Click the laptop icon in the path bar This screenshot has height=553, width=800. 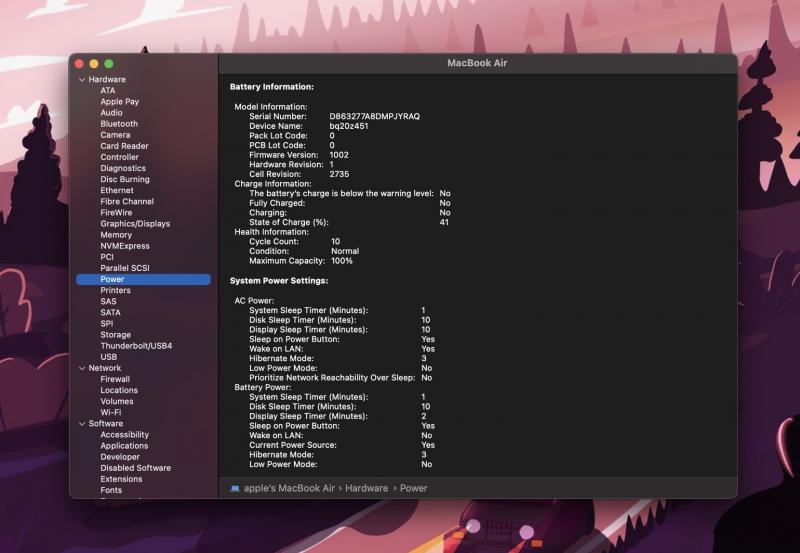point(235,488)
